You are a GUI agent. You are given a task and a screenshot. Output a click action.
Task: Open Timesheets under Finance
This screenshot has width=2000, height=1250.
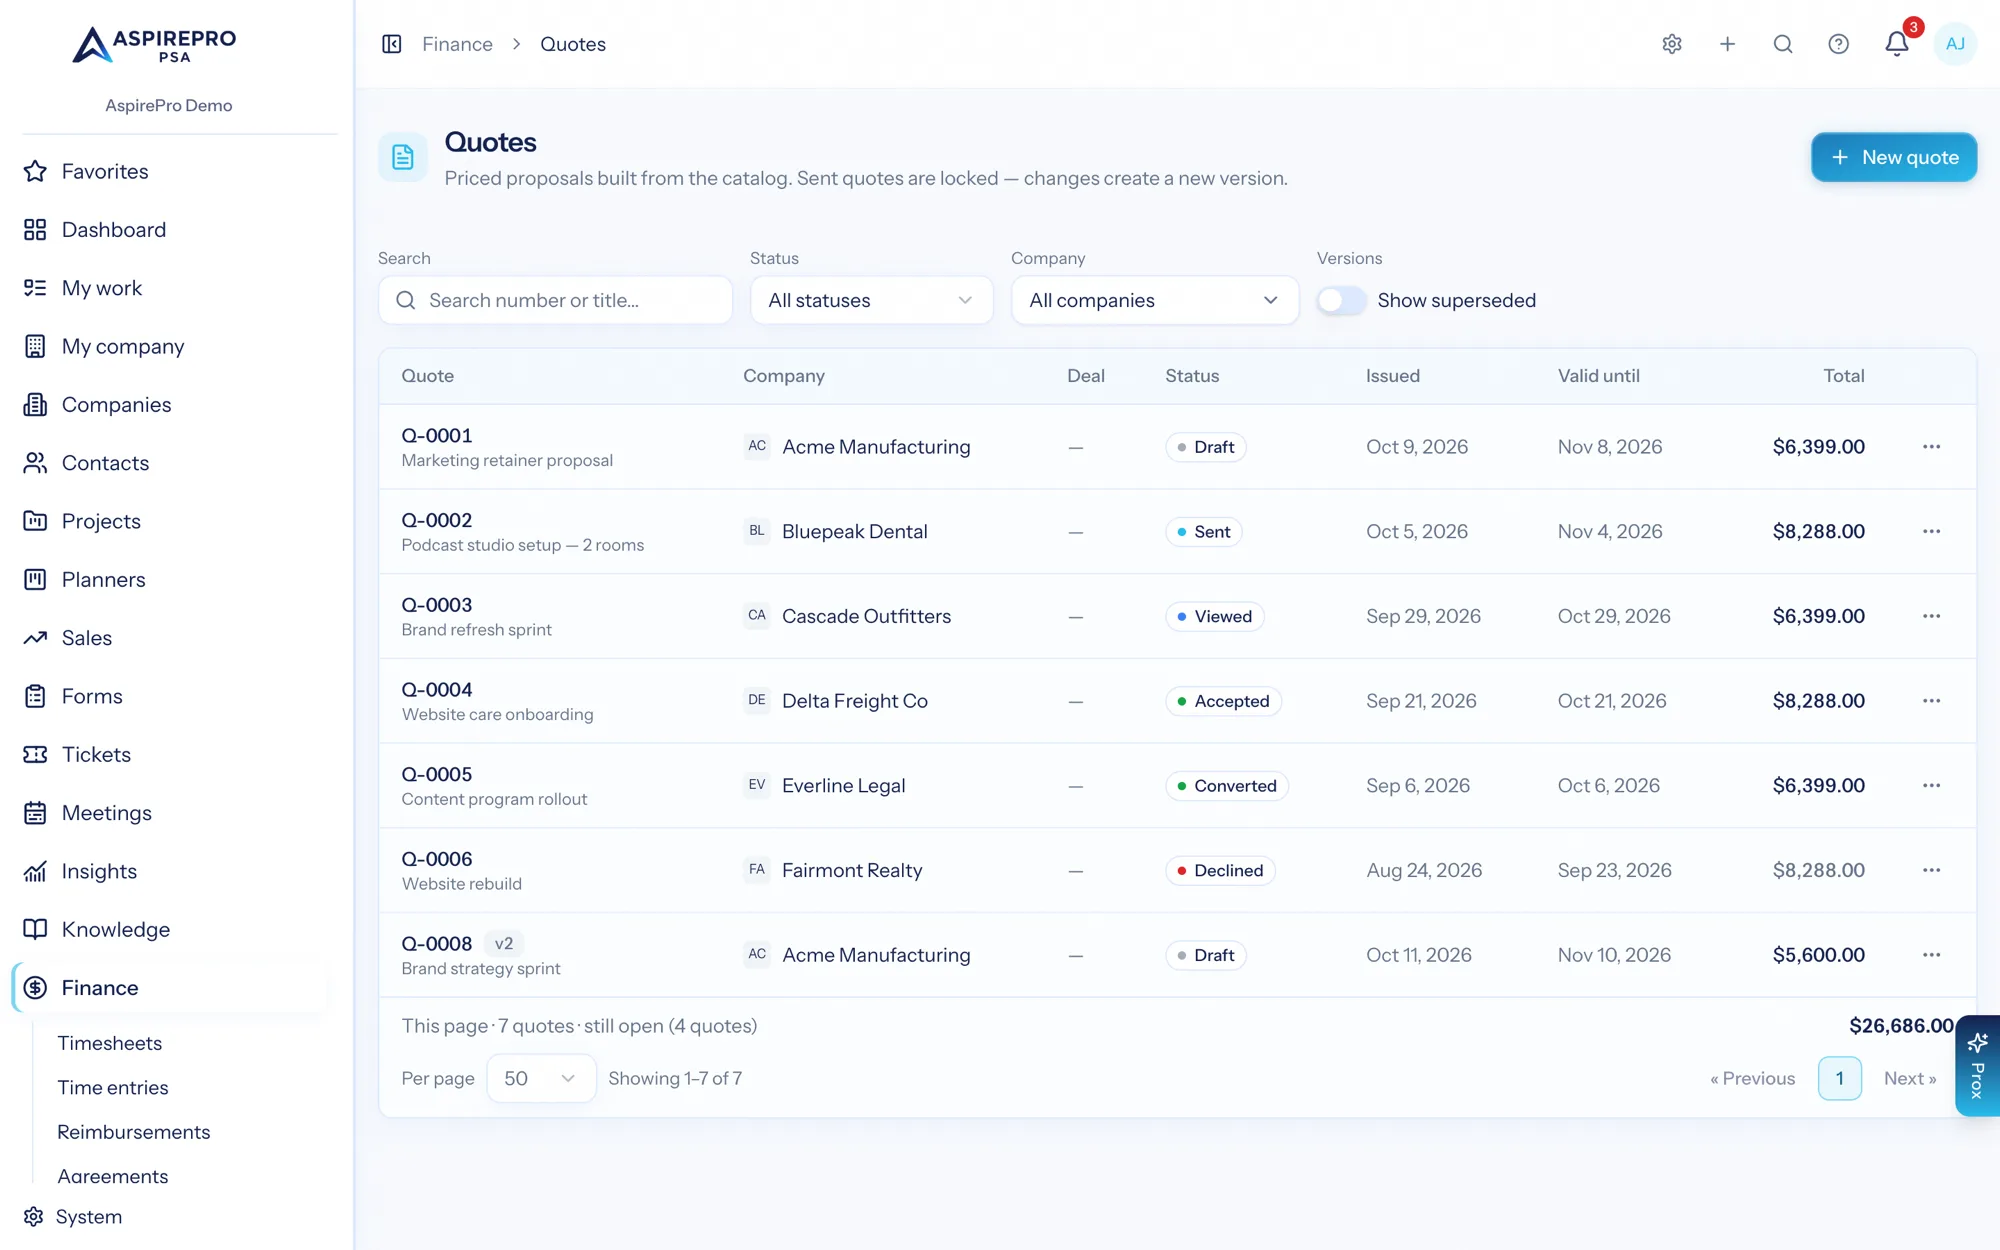(110, 1043)
